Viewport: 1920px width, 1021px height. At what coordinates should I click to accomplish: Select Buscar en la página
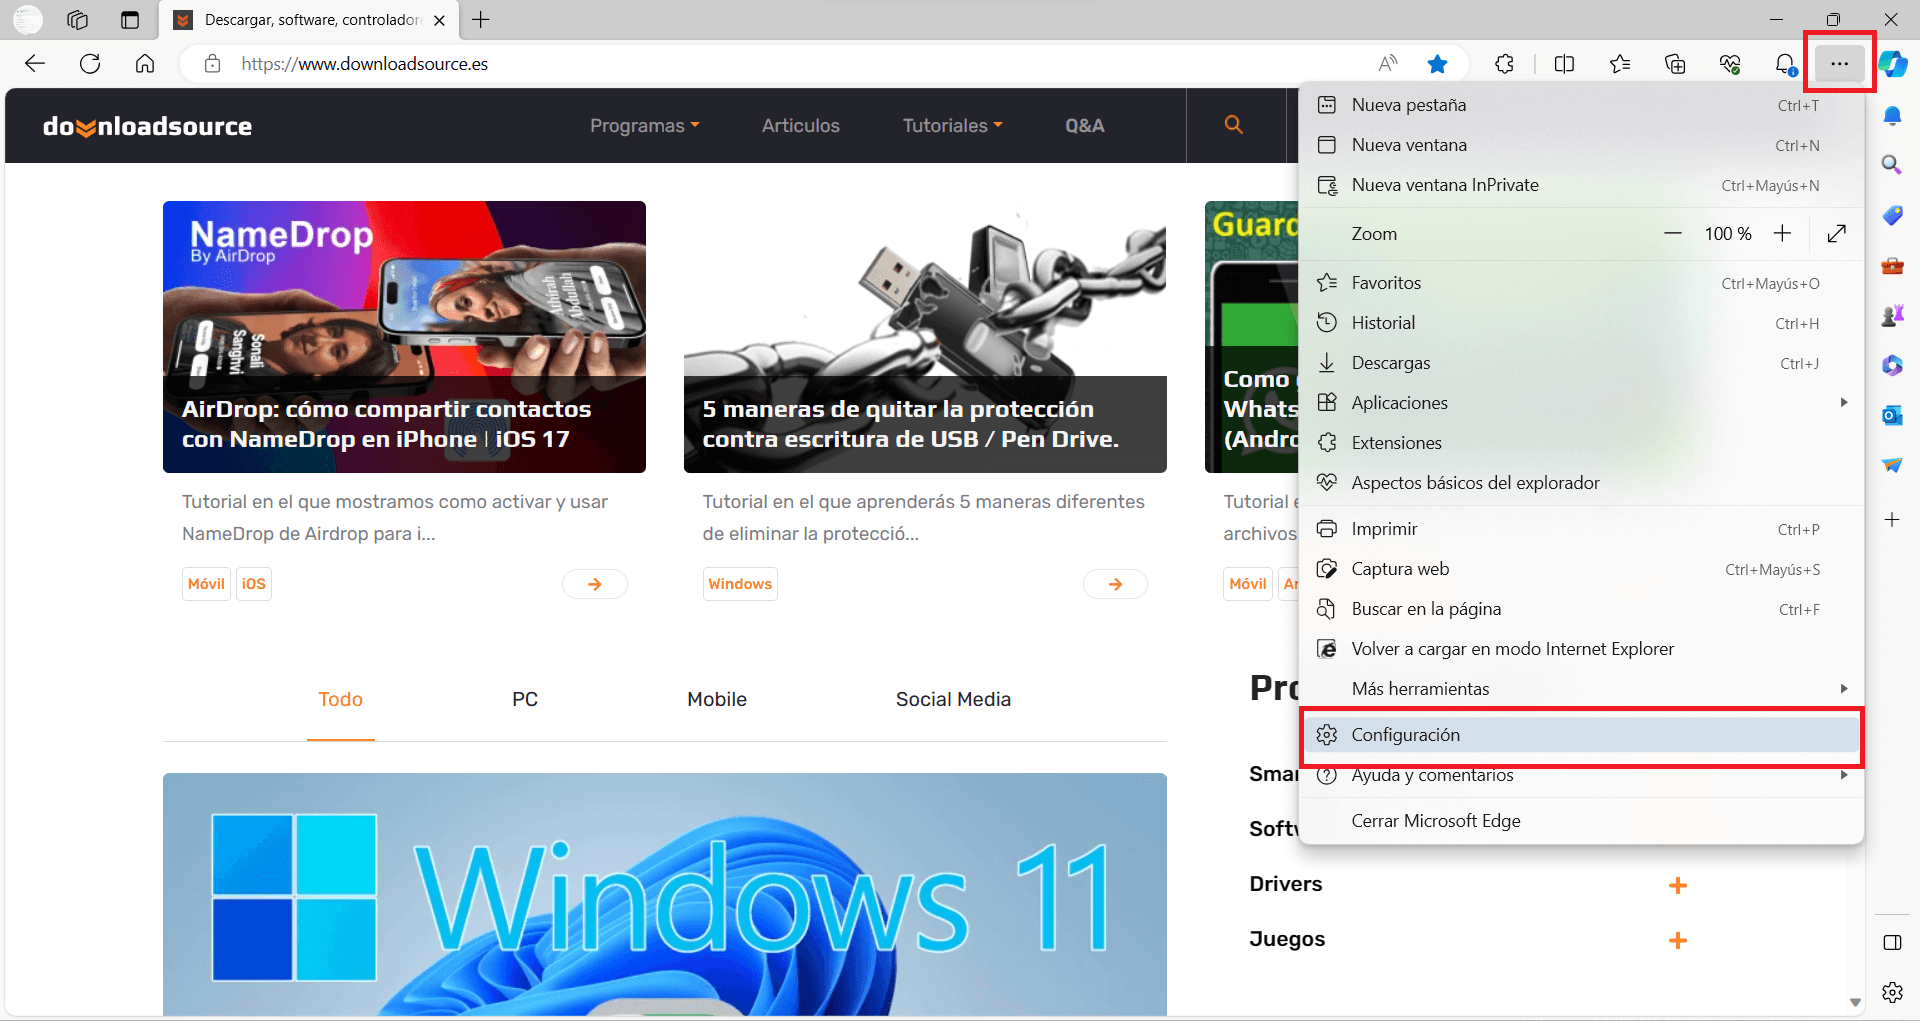click(1581, 609)
